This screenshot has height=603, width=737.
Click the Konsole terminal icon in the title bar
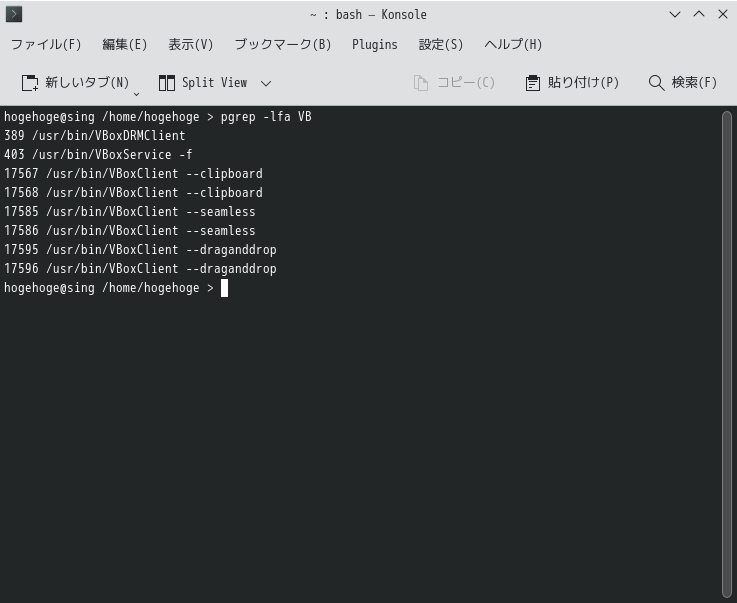pyautogui.click(x=14, y=14)
